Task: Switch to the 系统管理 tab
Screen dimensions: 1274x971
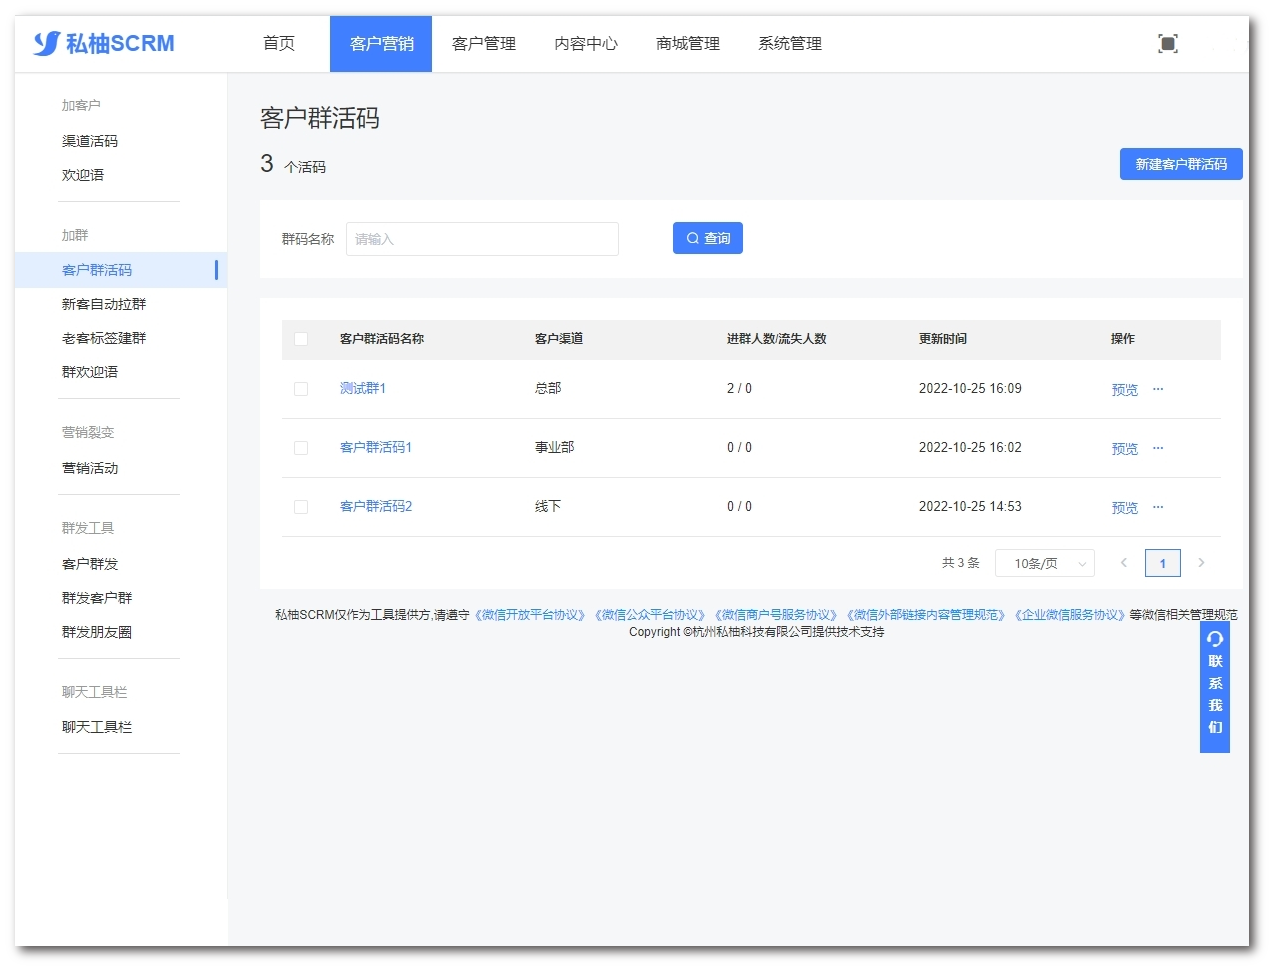Action: click(x=790, y=44)
